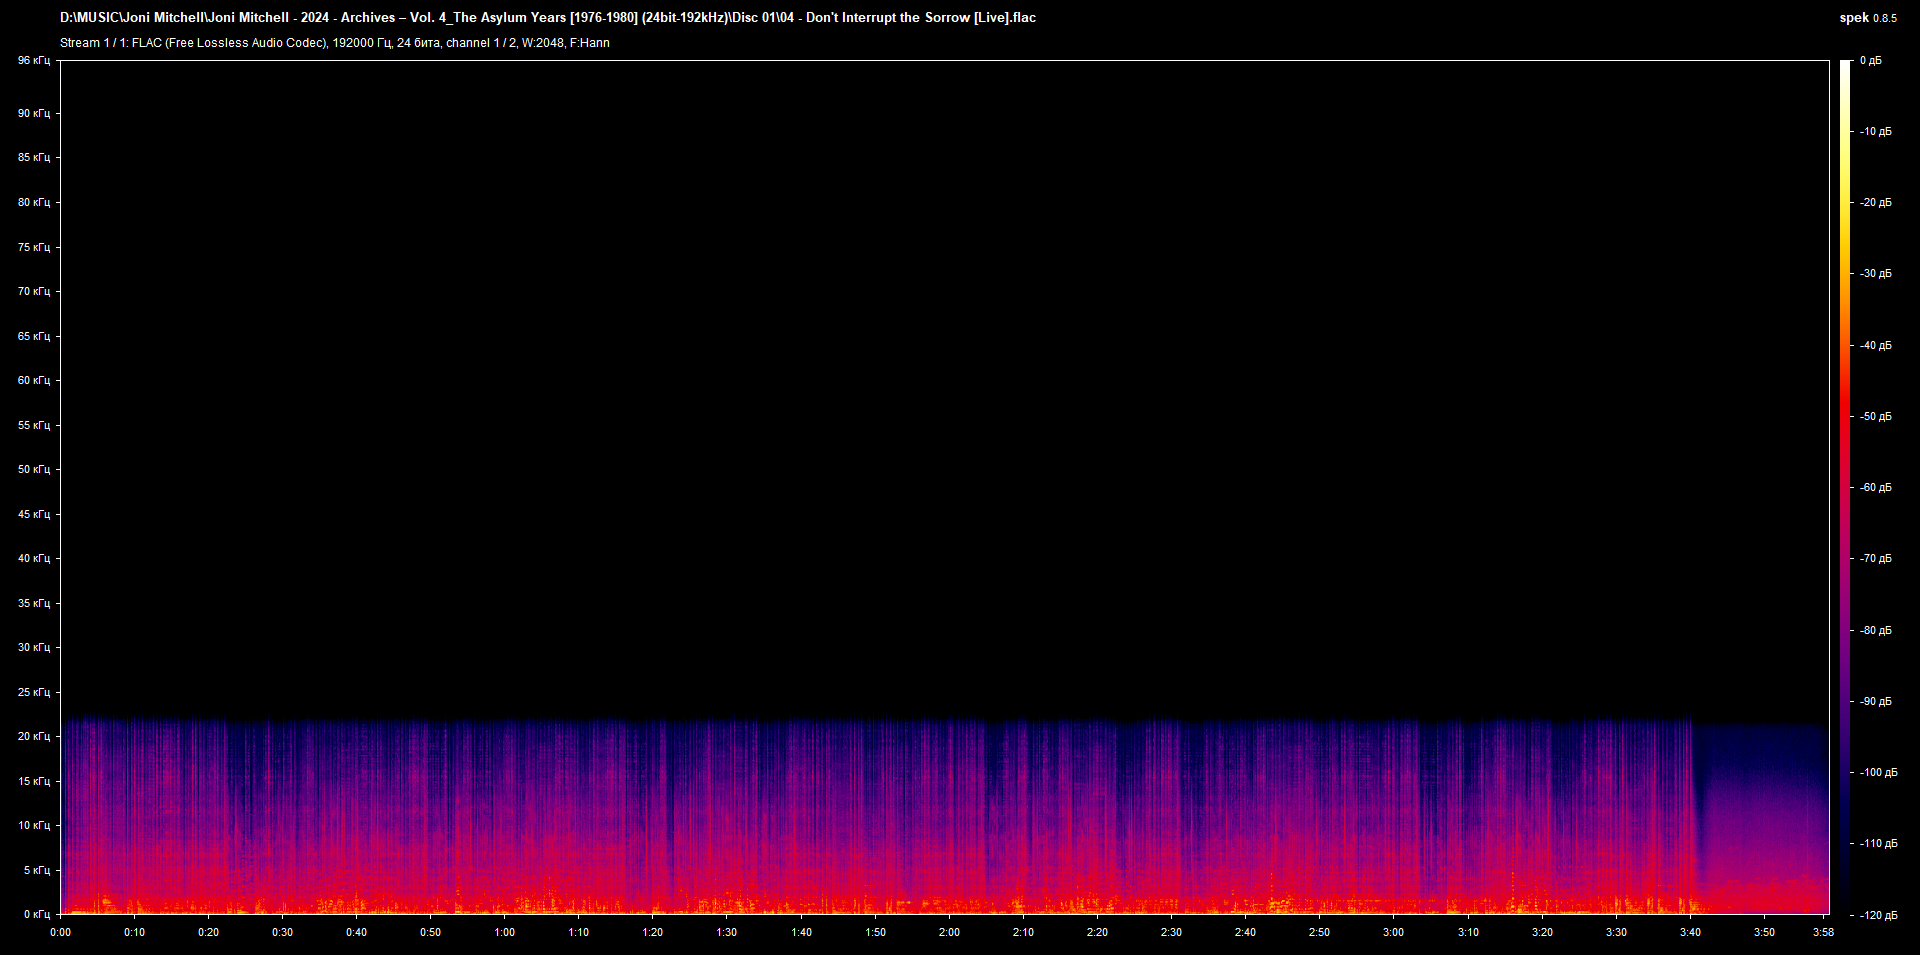
Task: Click the 0:00 start time label
Action: (x=60, y=932)
